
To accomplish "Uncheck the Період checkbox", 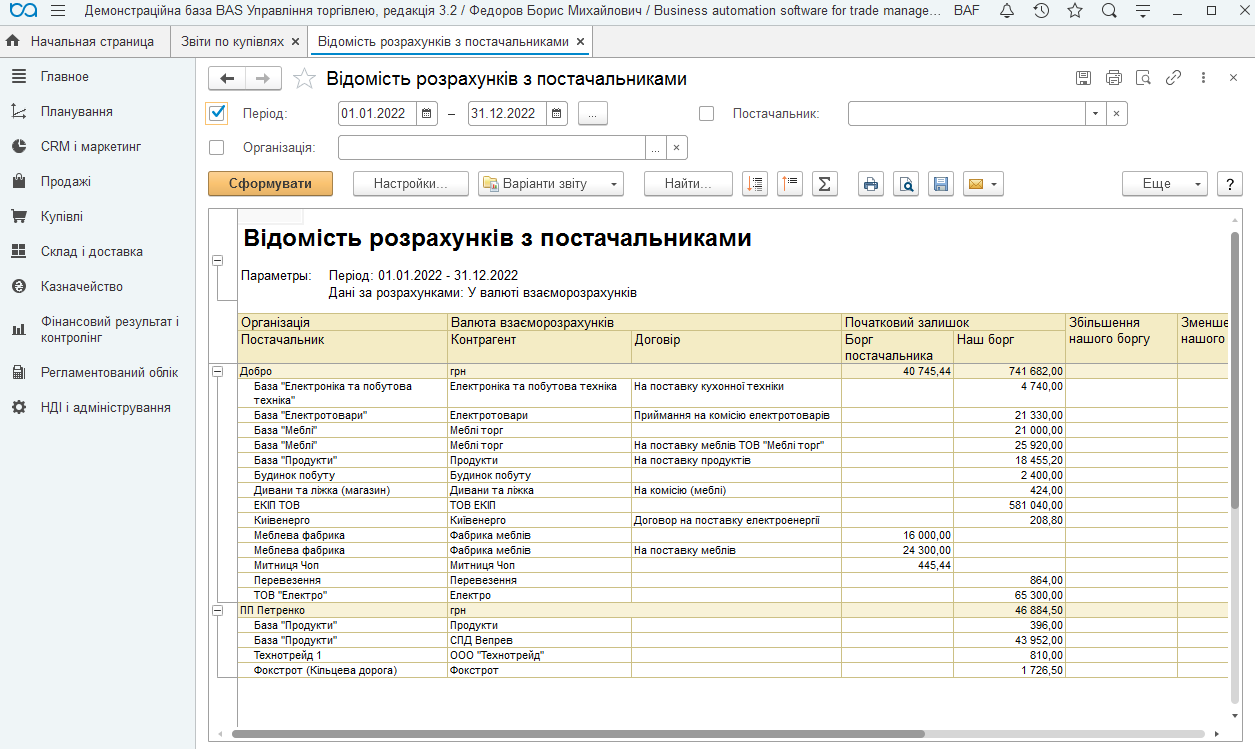I will [217, 113].
